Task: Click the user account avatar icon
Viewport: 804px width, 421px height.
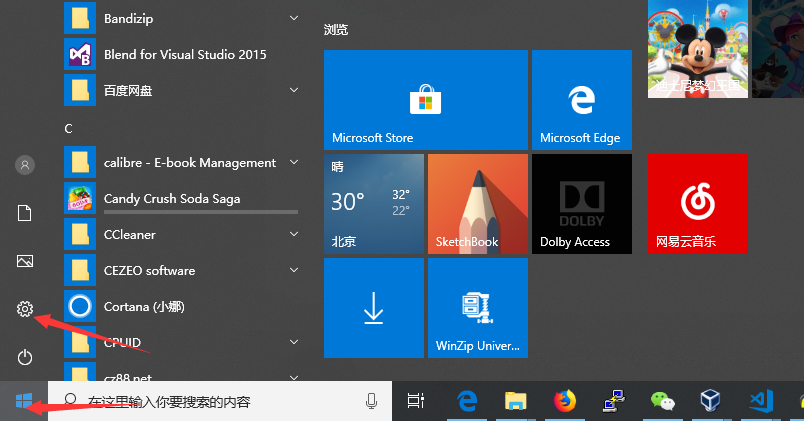Action: [25, 165]
